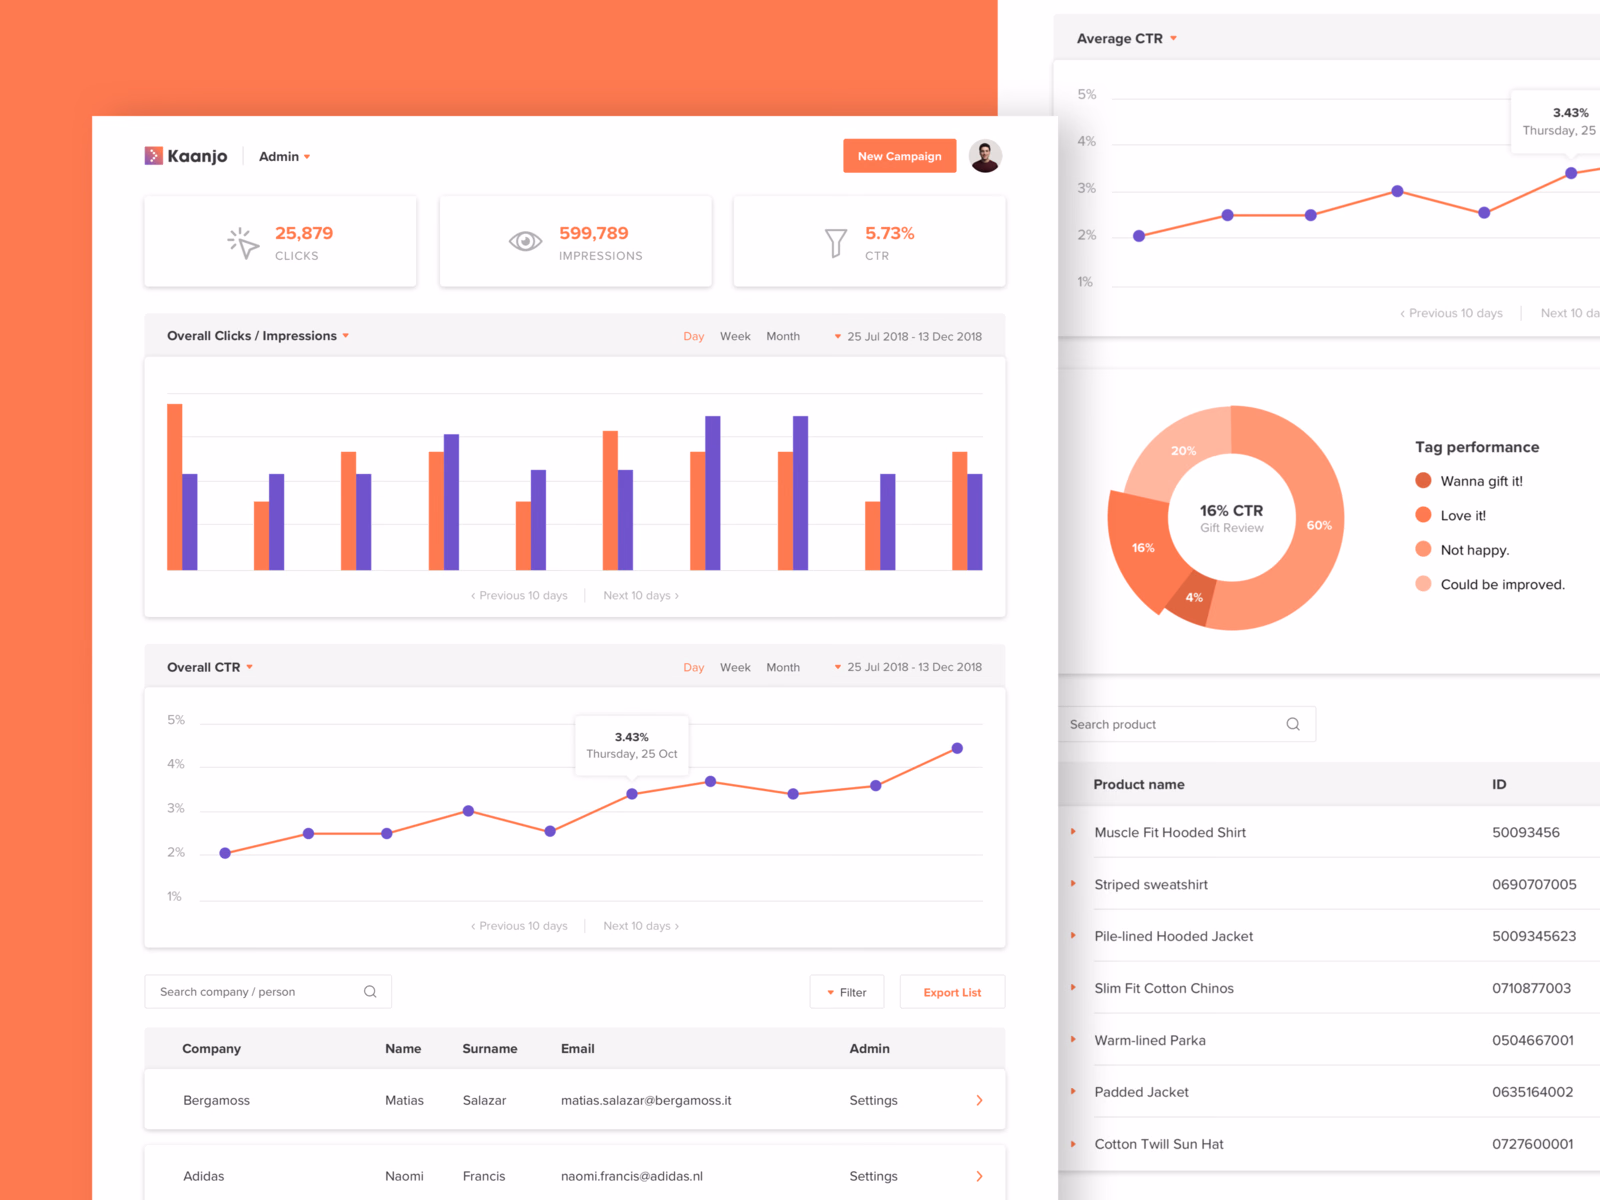Viewport: 1600px width, 1200px height.
Task: Click product ID 50093456
Action: tap(1526, 832)
